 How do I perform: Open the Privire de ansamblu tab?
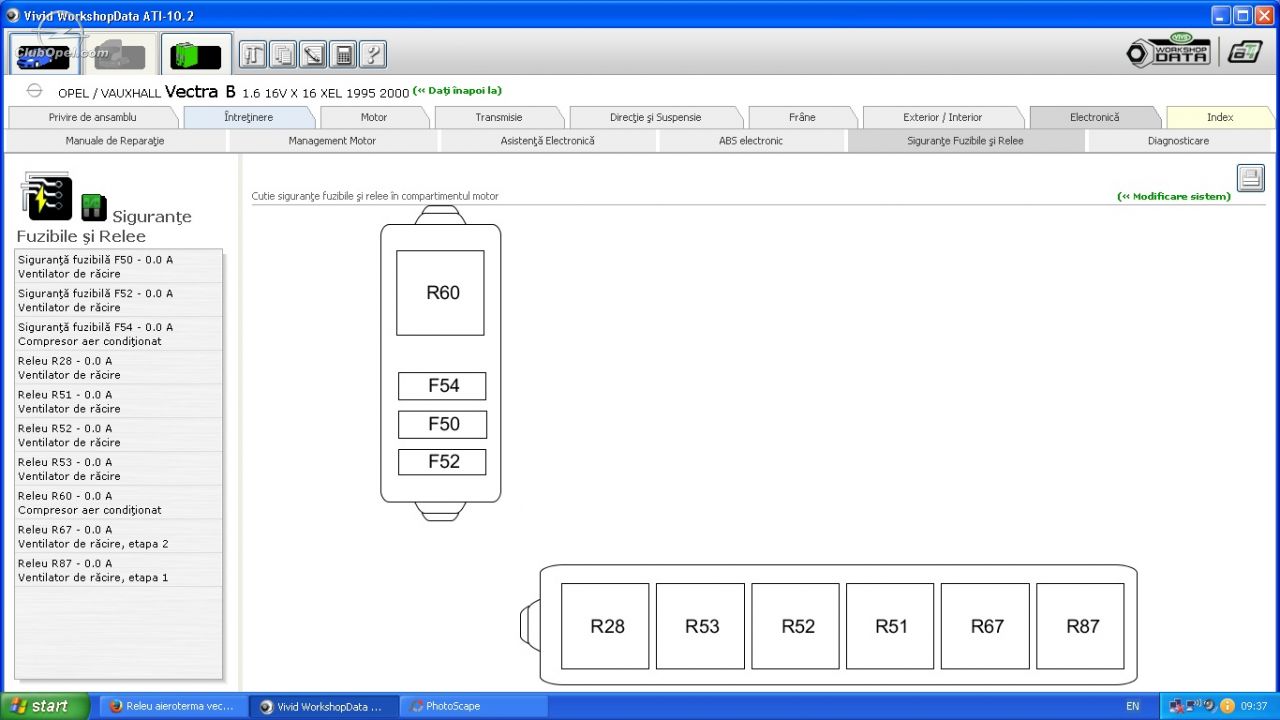pos(92,117)
